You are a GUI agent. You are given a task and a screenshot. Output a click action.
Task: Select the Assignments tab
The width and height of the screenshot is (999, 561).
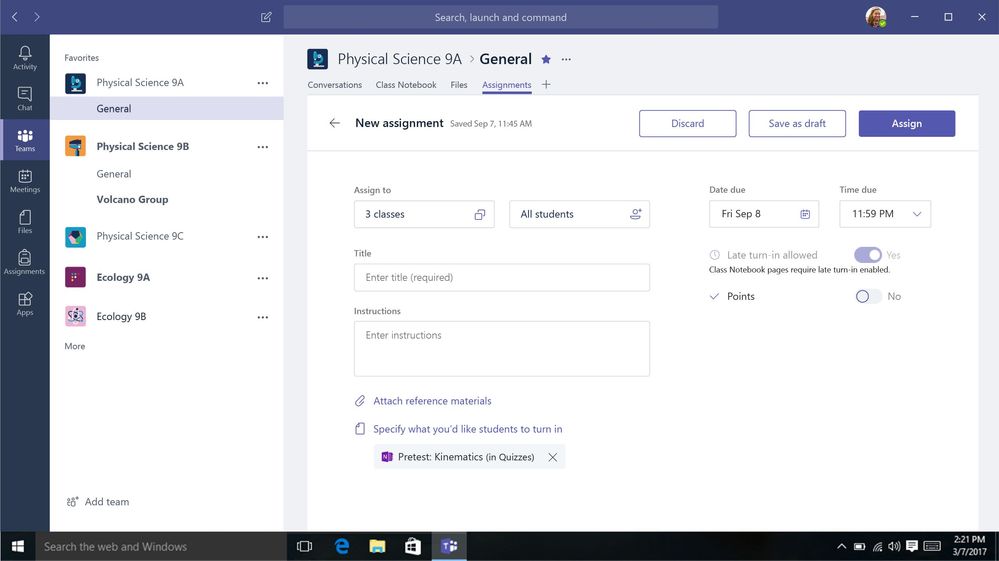[x=507, y=85]
